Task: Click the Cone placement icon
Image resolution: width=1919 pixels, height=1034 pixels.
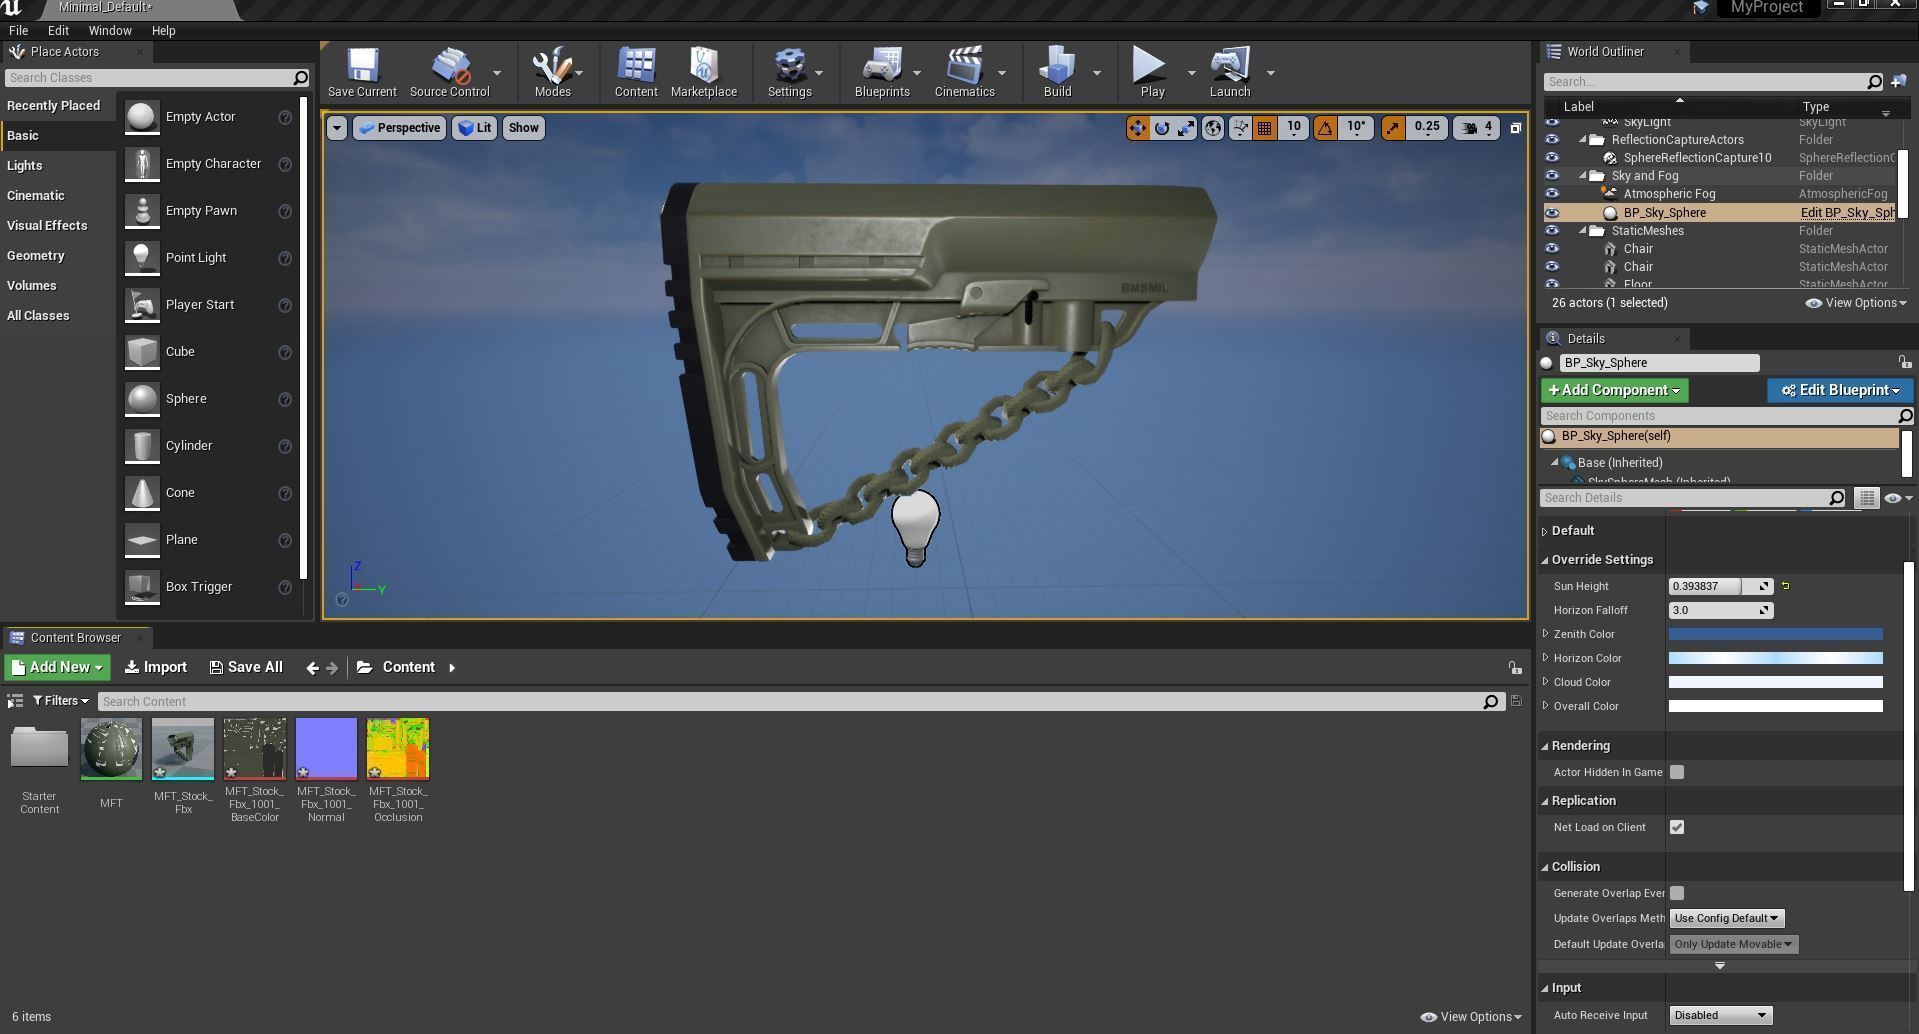Action: click(x=142, y=493)
